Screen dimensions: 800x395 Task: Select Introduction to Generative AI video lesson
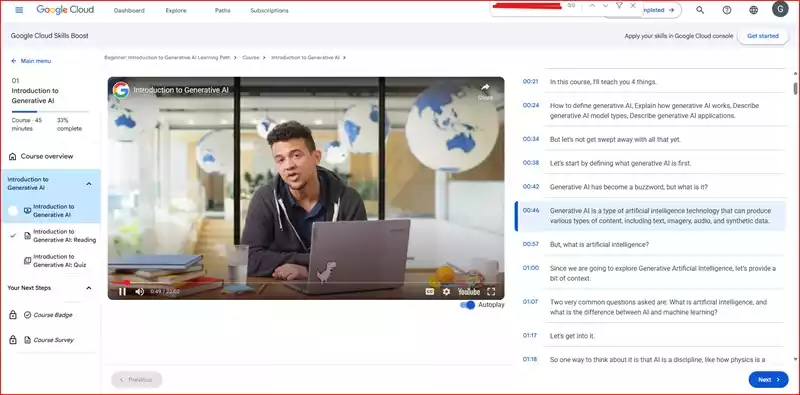click(x=54, y=211)
